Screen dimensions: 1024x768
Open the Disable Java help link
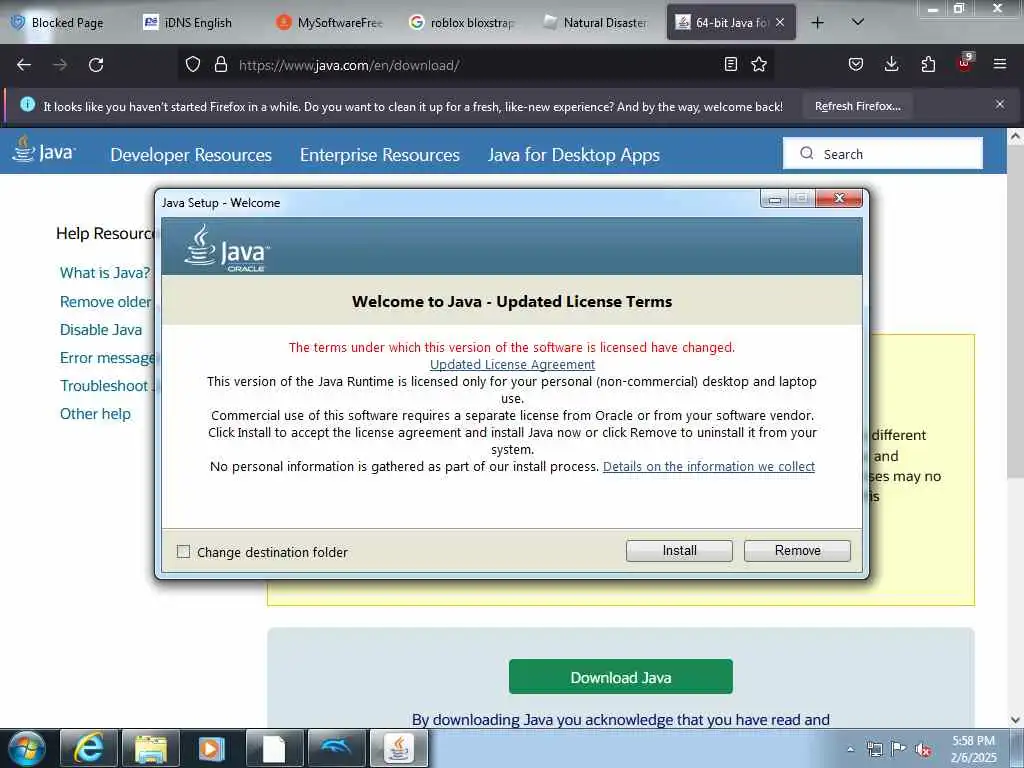coord(101,330)
